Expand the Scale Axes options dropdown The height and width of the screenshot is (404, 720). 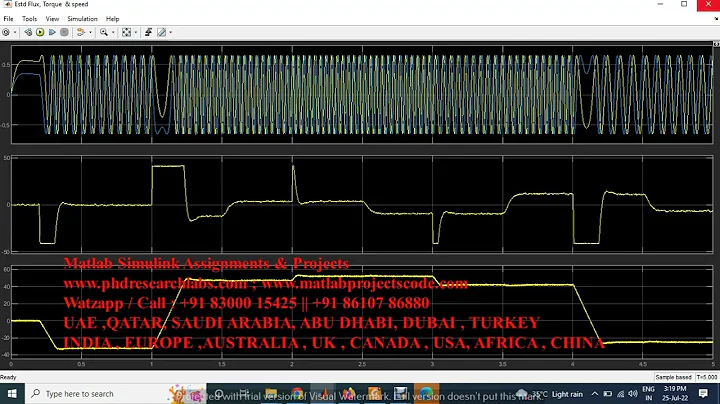(x=135, y=32)
